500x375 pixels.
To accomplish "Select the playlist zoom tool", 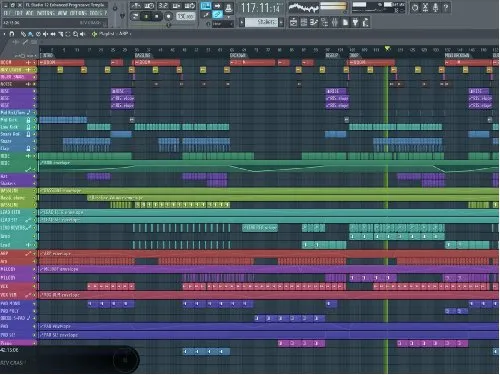I will click(76, 34).
